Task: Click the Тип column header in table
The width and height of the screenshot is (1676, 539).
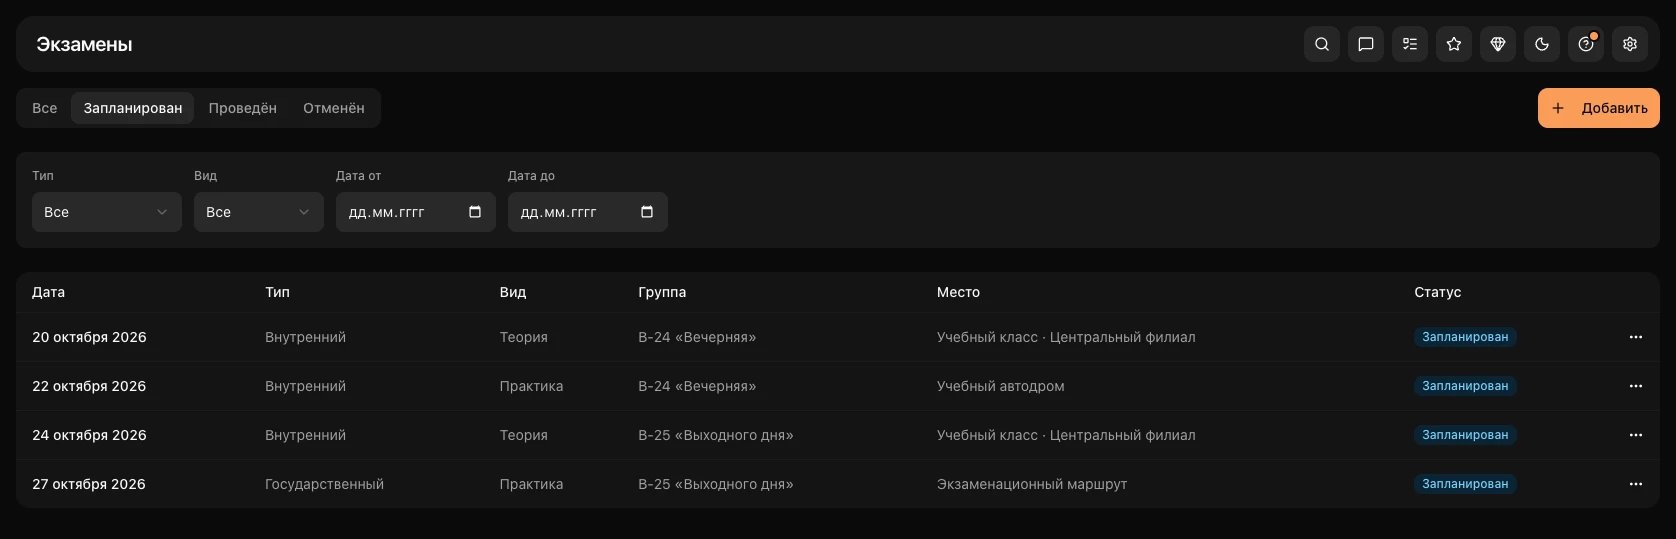Action: 277,292
